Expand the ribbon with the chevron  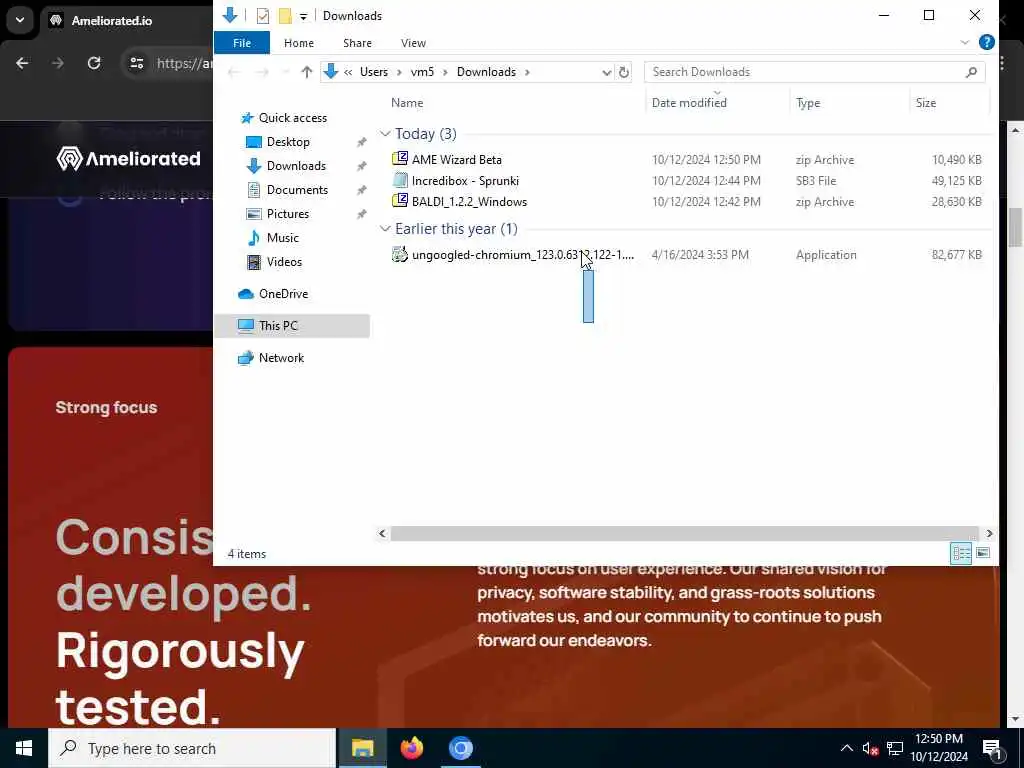965,42
